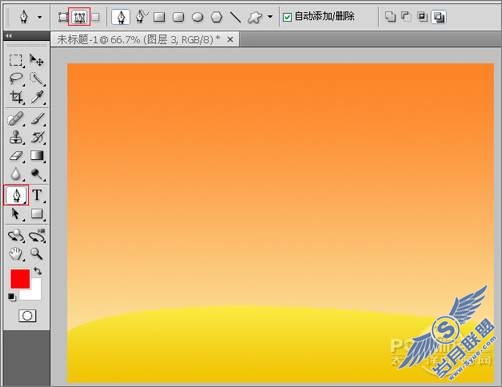This screenshot has width=502, height=387.
Task: Switch to the 未标题-1 document tab
Action: pos(138,40)
